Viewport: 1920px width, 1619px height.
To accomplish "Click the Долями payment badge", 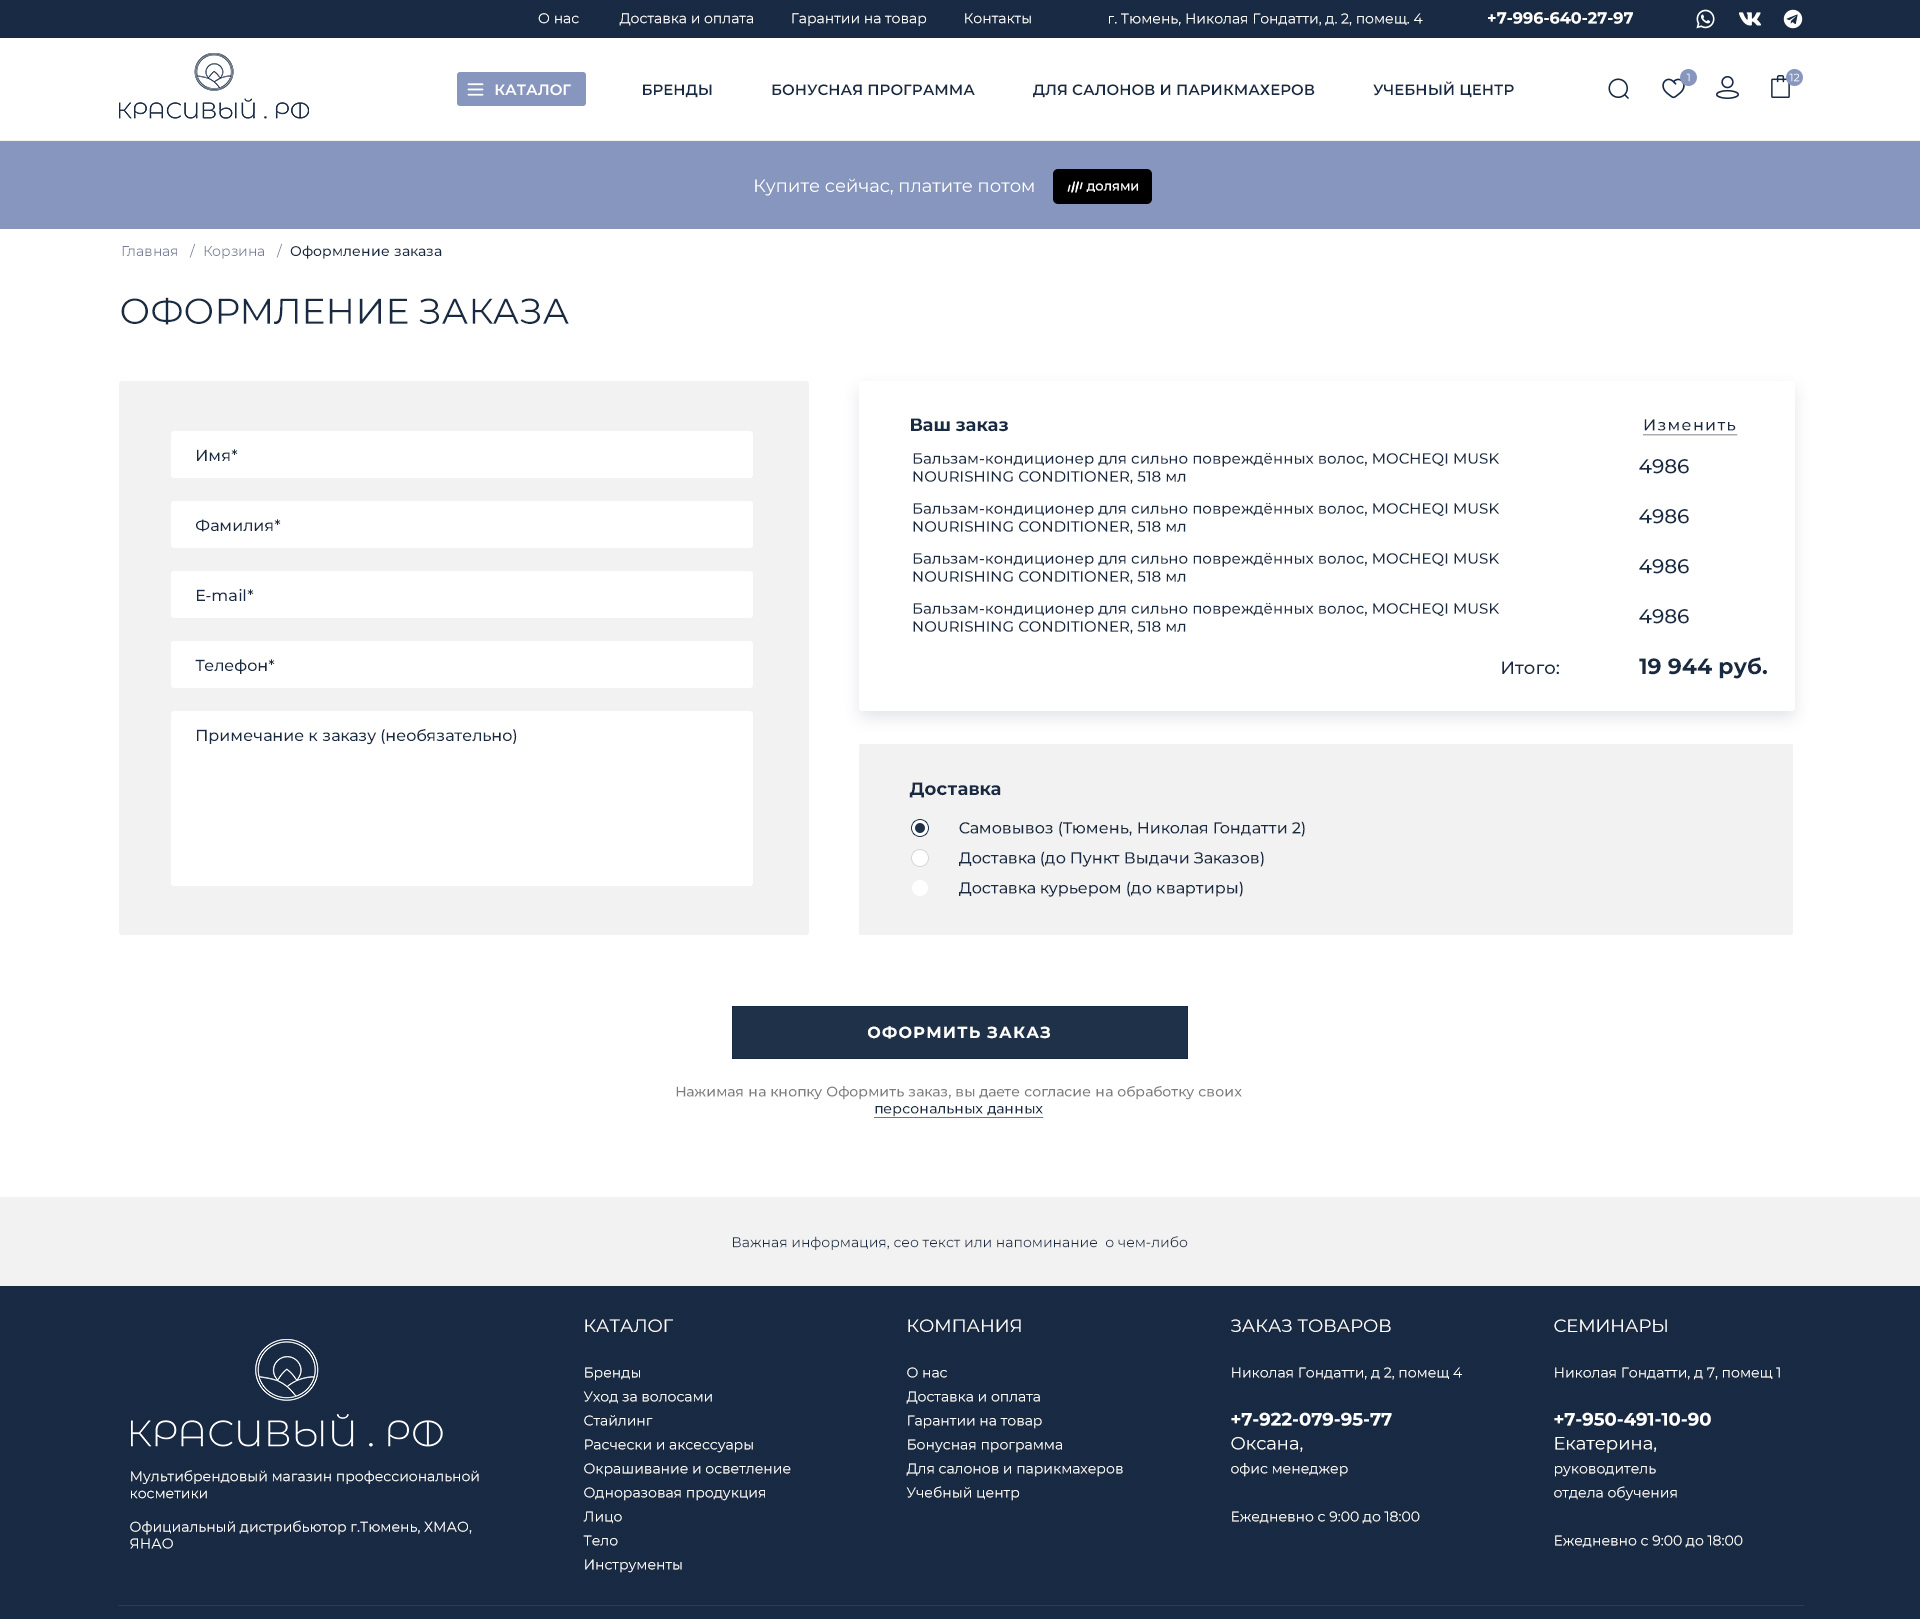I will pos(1102,186).
